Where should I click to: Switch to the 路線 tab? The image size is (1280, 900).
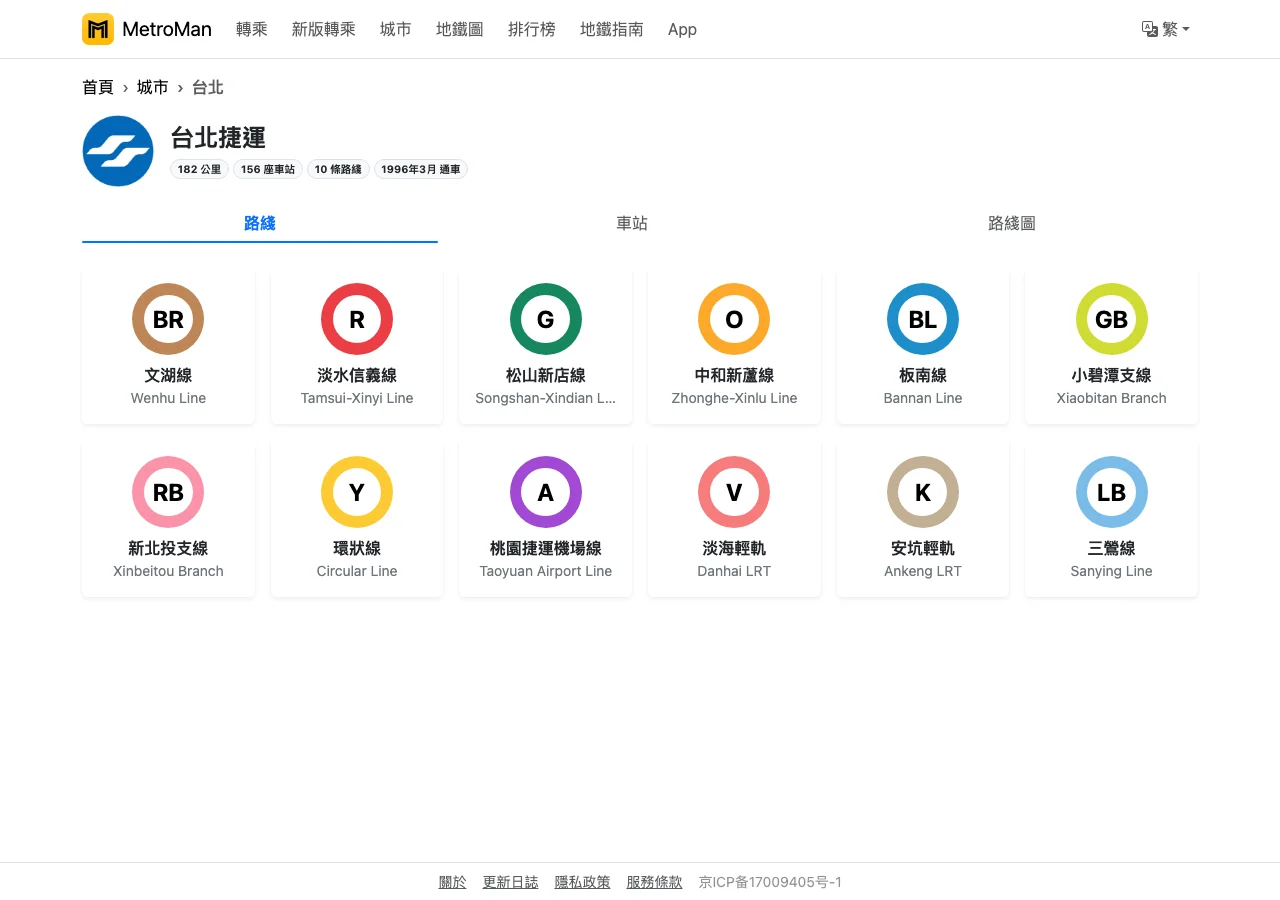[x=260, y=223]
